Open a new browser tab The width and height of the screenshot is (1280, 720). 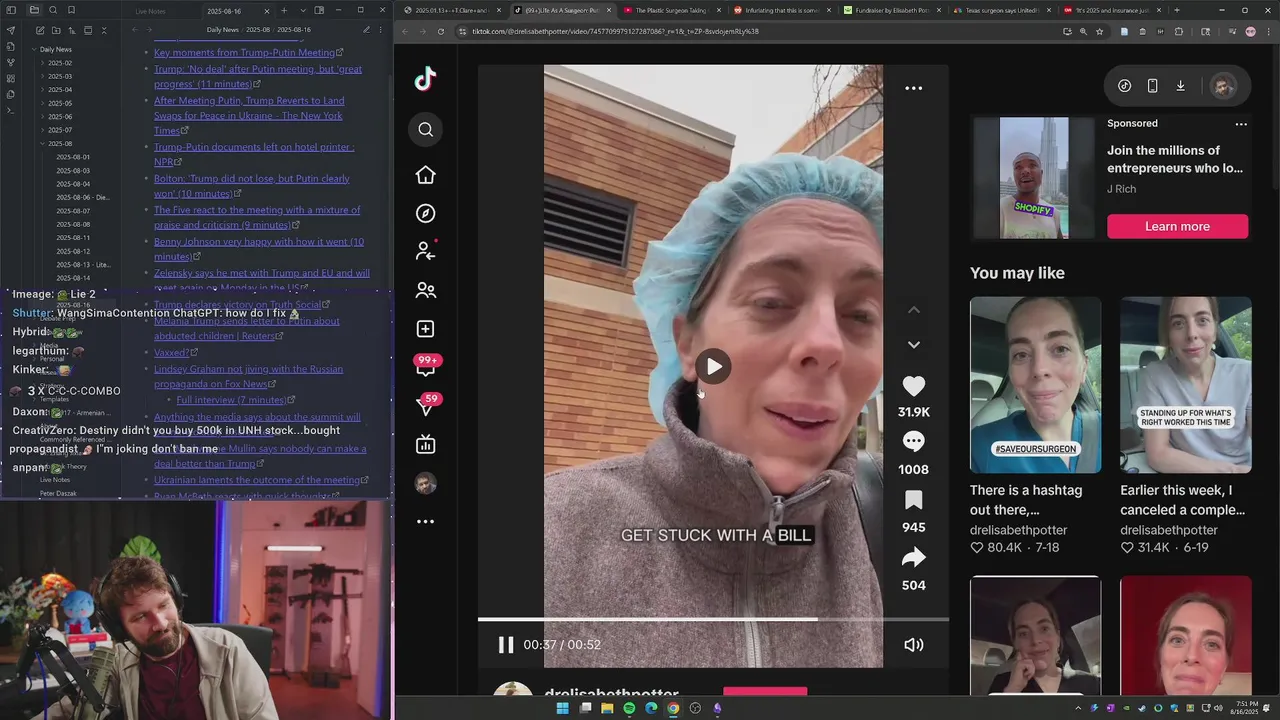click(x=1176, y=10)
